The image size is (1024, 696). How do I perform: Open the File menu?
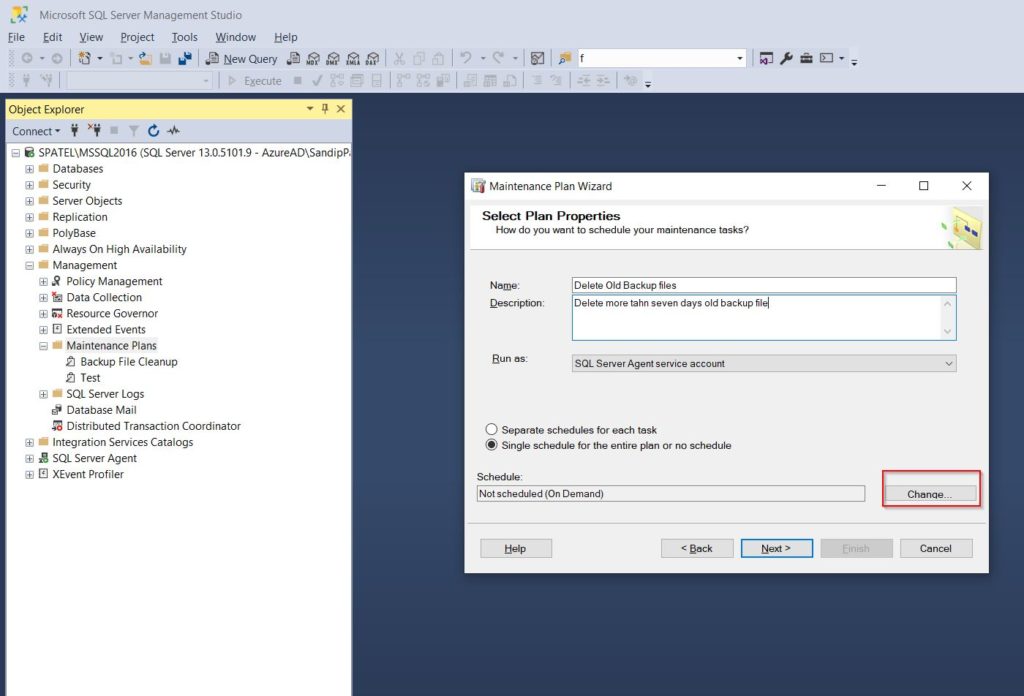click(x=16, y=37)
